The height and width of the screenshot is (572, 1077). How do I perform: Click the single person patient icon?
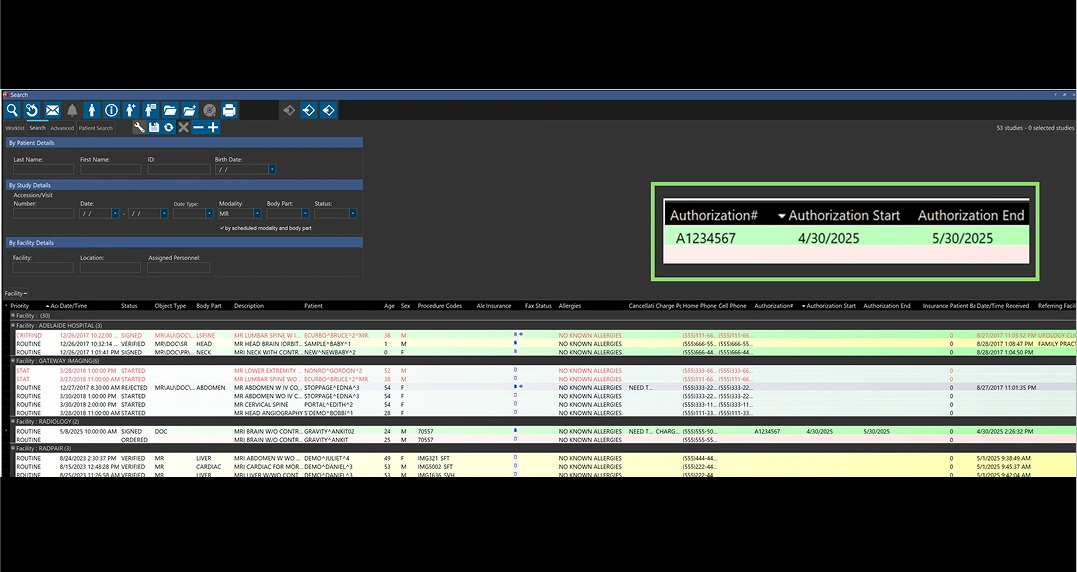coord(91,110)
